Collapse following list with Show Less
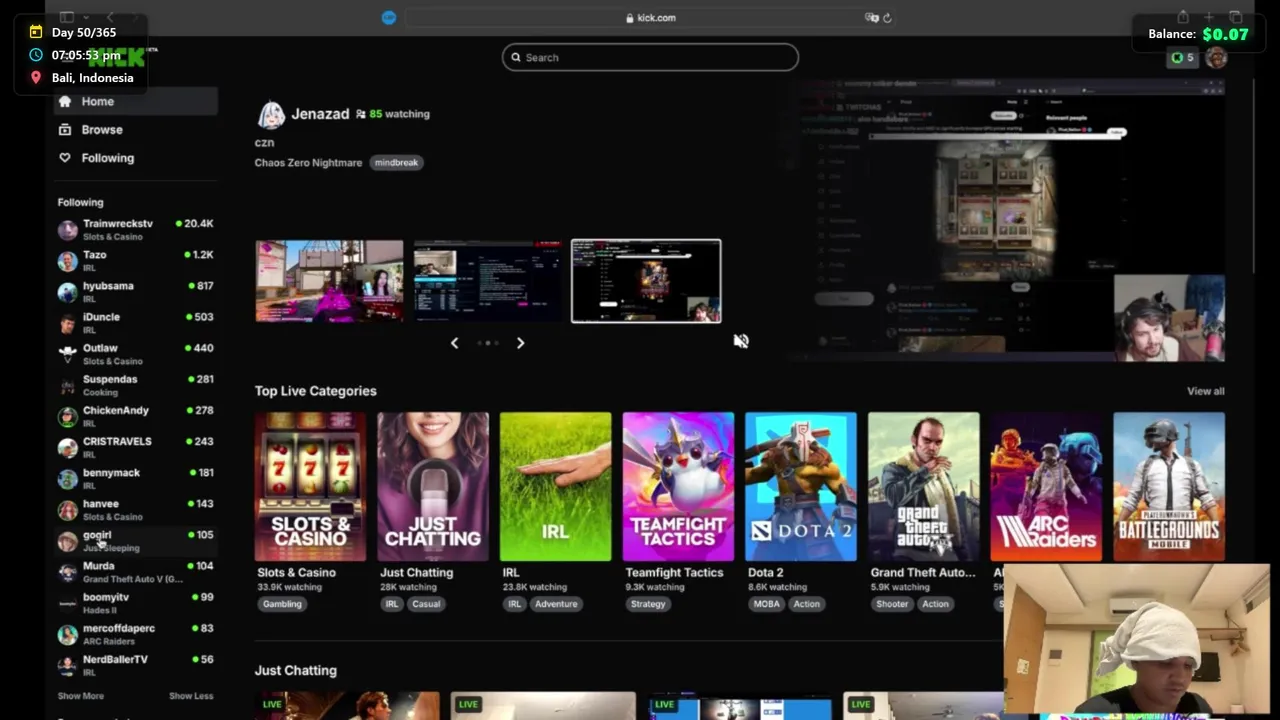Screen dimensions: 1280x720 click(x=190, y=696)
